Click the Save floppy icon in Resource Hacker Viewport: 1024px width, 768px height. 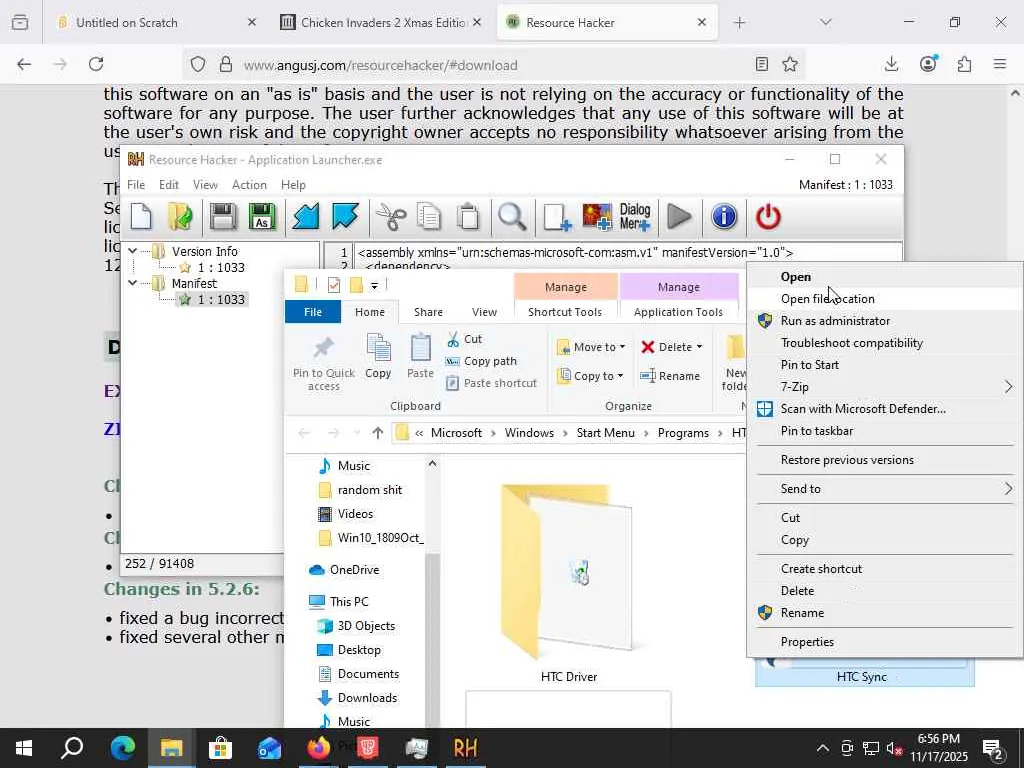click(223, 217)
